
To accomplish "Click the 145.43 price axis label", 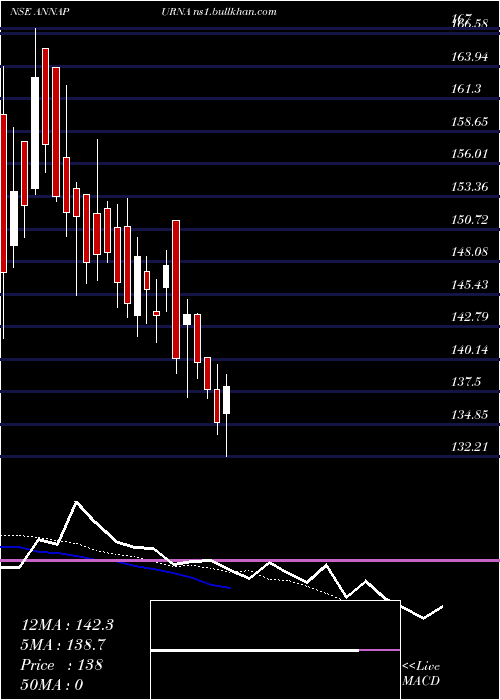I will (x=469, y=285).
